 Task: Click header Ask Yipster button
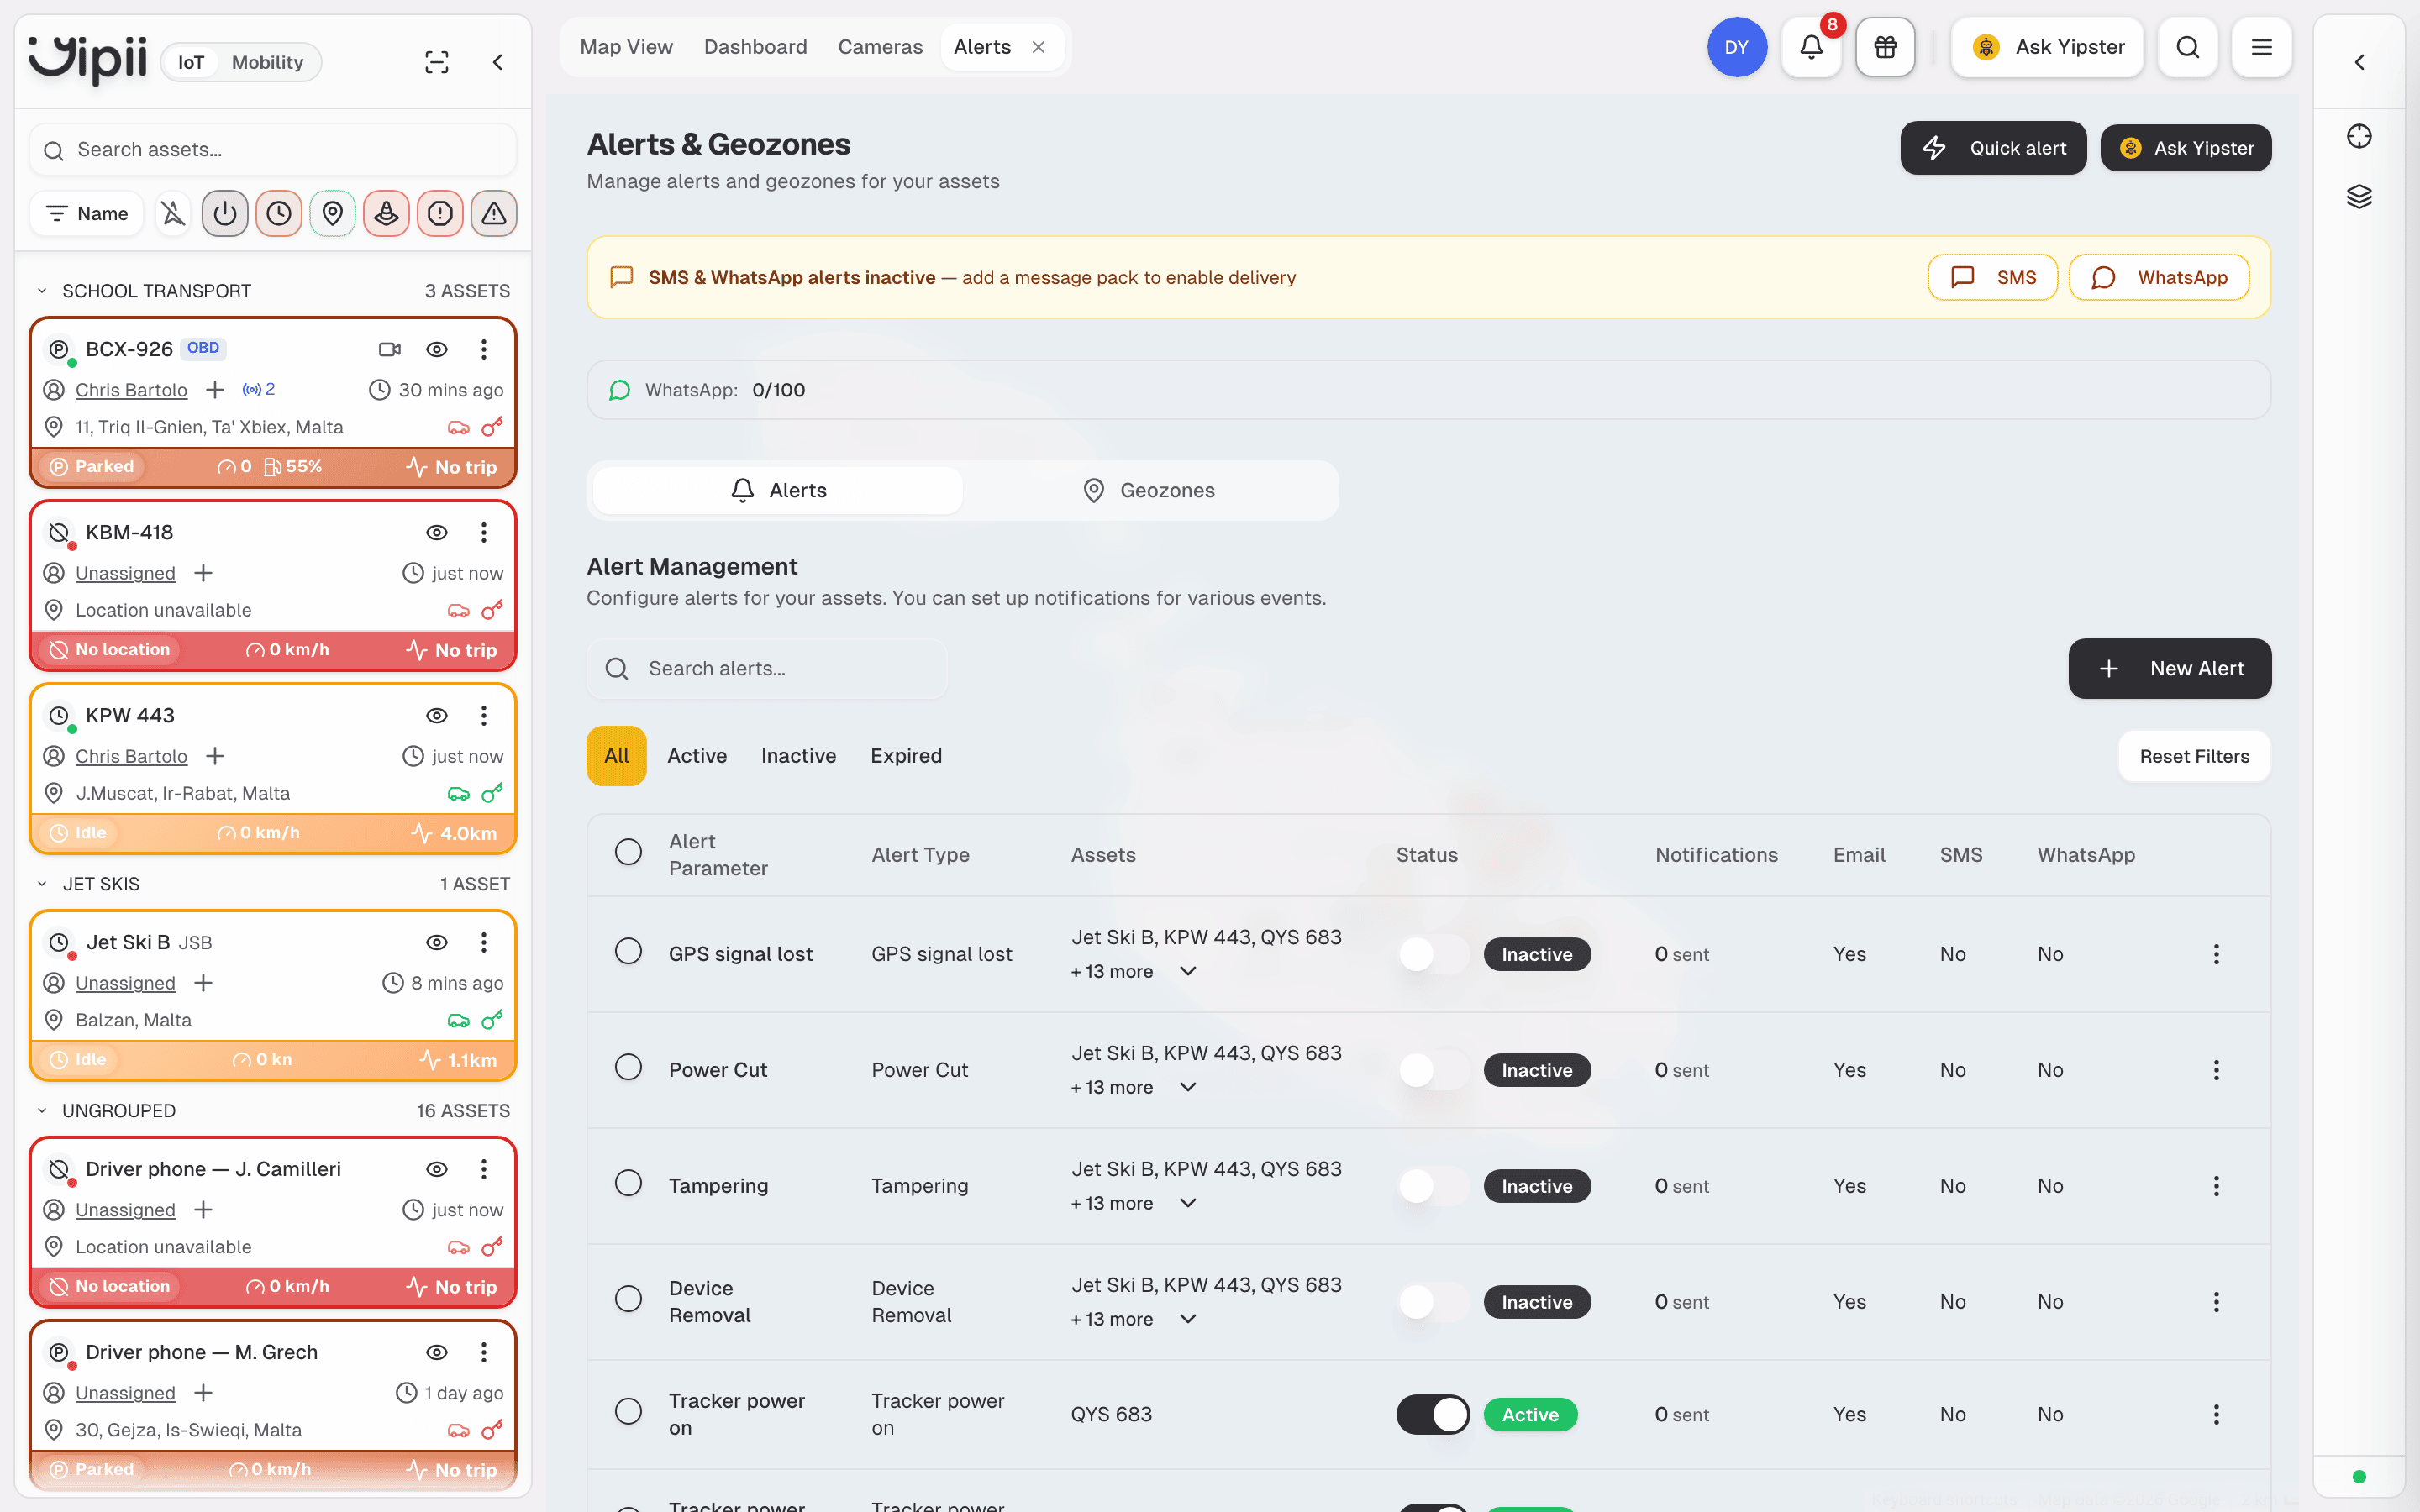[2047, 47]
